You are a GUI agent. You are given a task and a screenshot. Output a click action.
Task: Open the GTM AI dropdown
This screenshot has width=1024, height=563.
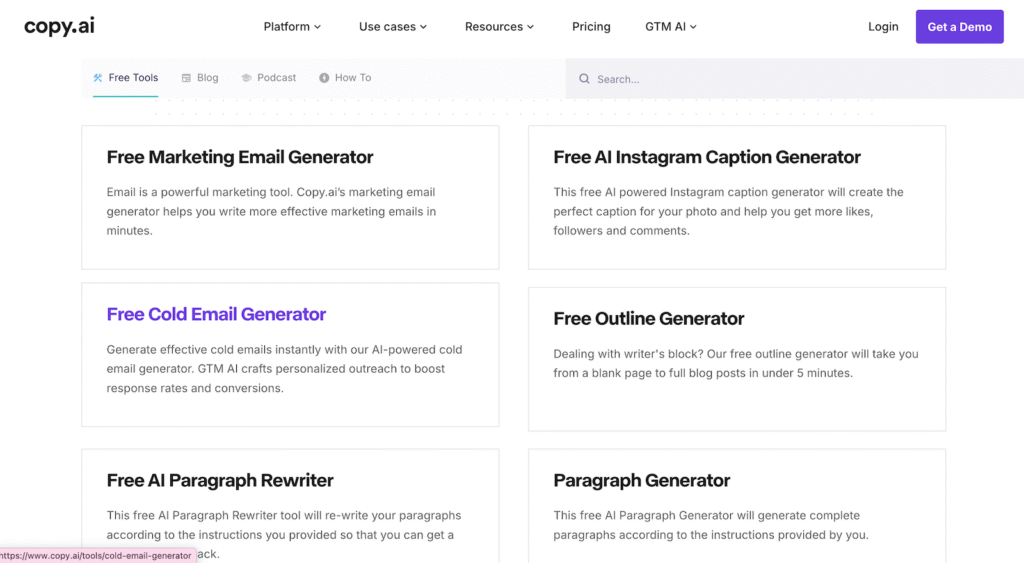tap(670, 27)
